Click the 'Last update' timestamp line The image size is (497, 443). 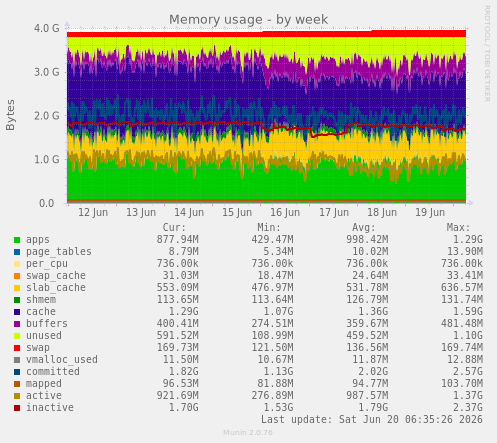point(372,420)
